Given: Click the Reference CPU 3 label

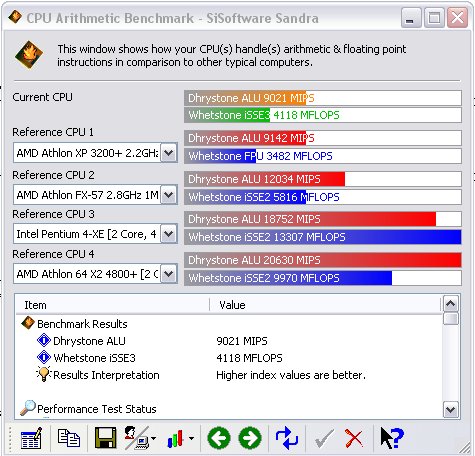Looking at the screenshot, I should 53,214.
